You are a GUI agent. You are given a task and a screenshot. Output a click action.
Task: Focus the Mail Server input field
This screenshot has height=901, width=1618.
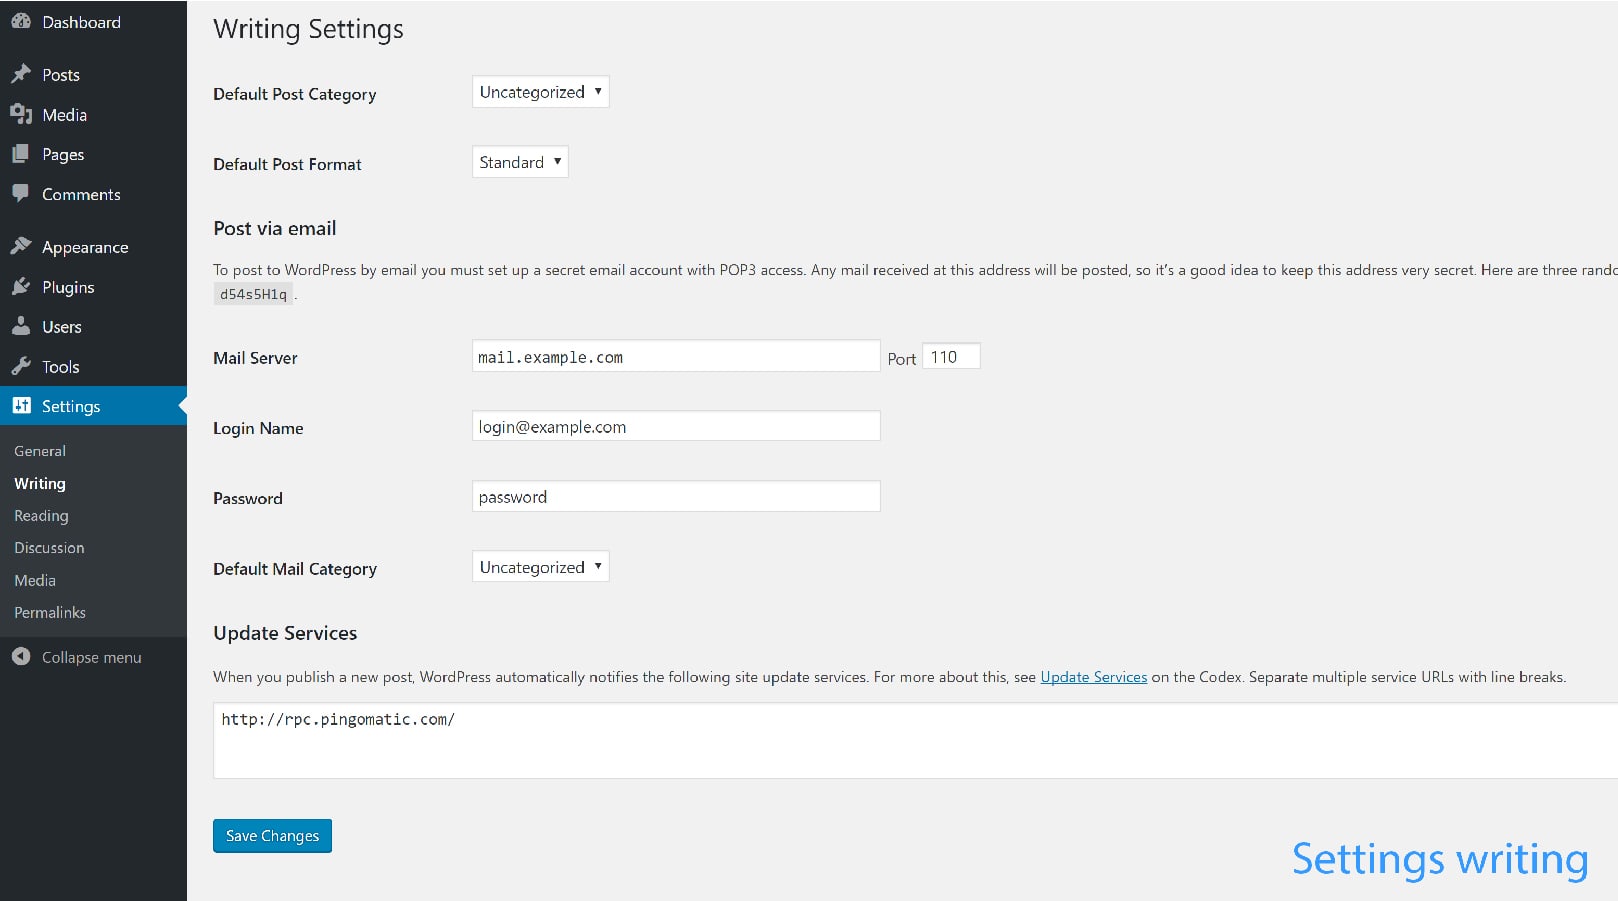click(x=675, y=357)
